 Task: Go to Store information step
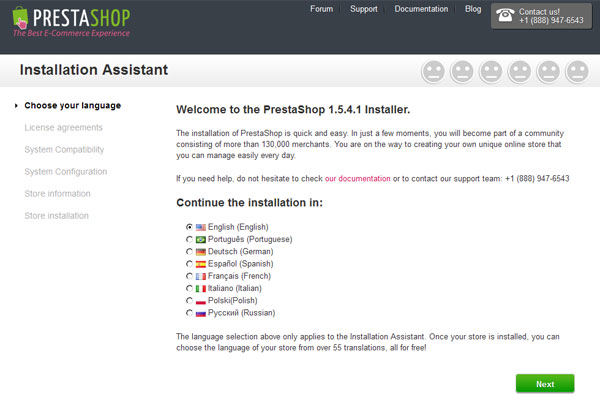point(57,194)
